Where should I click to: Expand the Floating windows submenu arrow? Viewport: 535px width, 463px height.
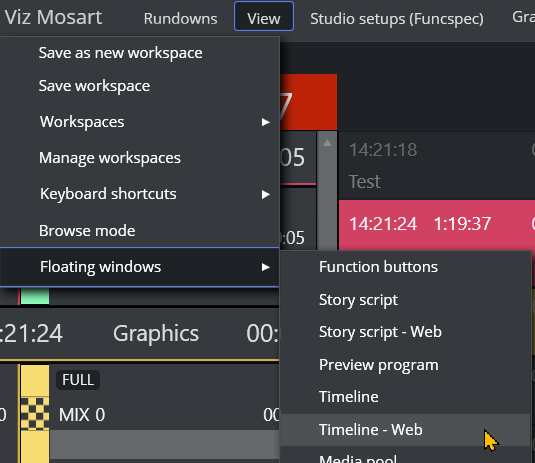click(x=265, y=267)
